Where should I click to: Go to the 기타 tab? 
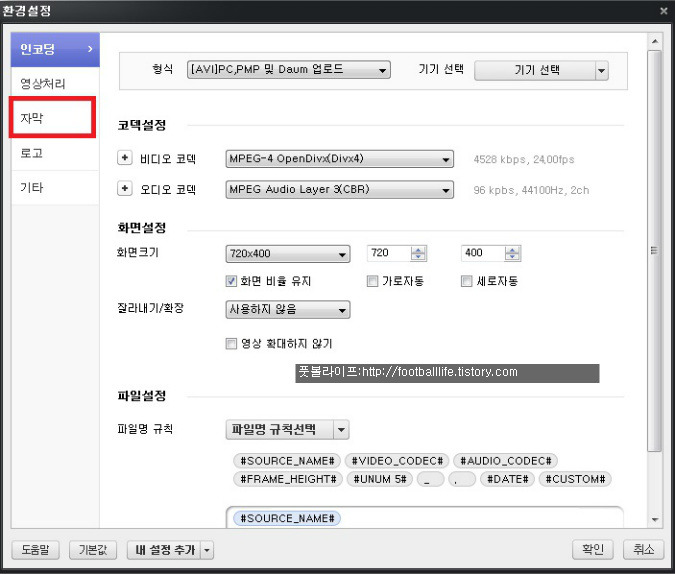click(55, 187)
